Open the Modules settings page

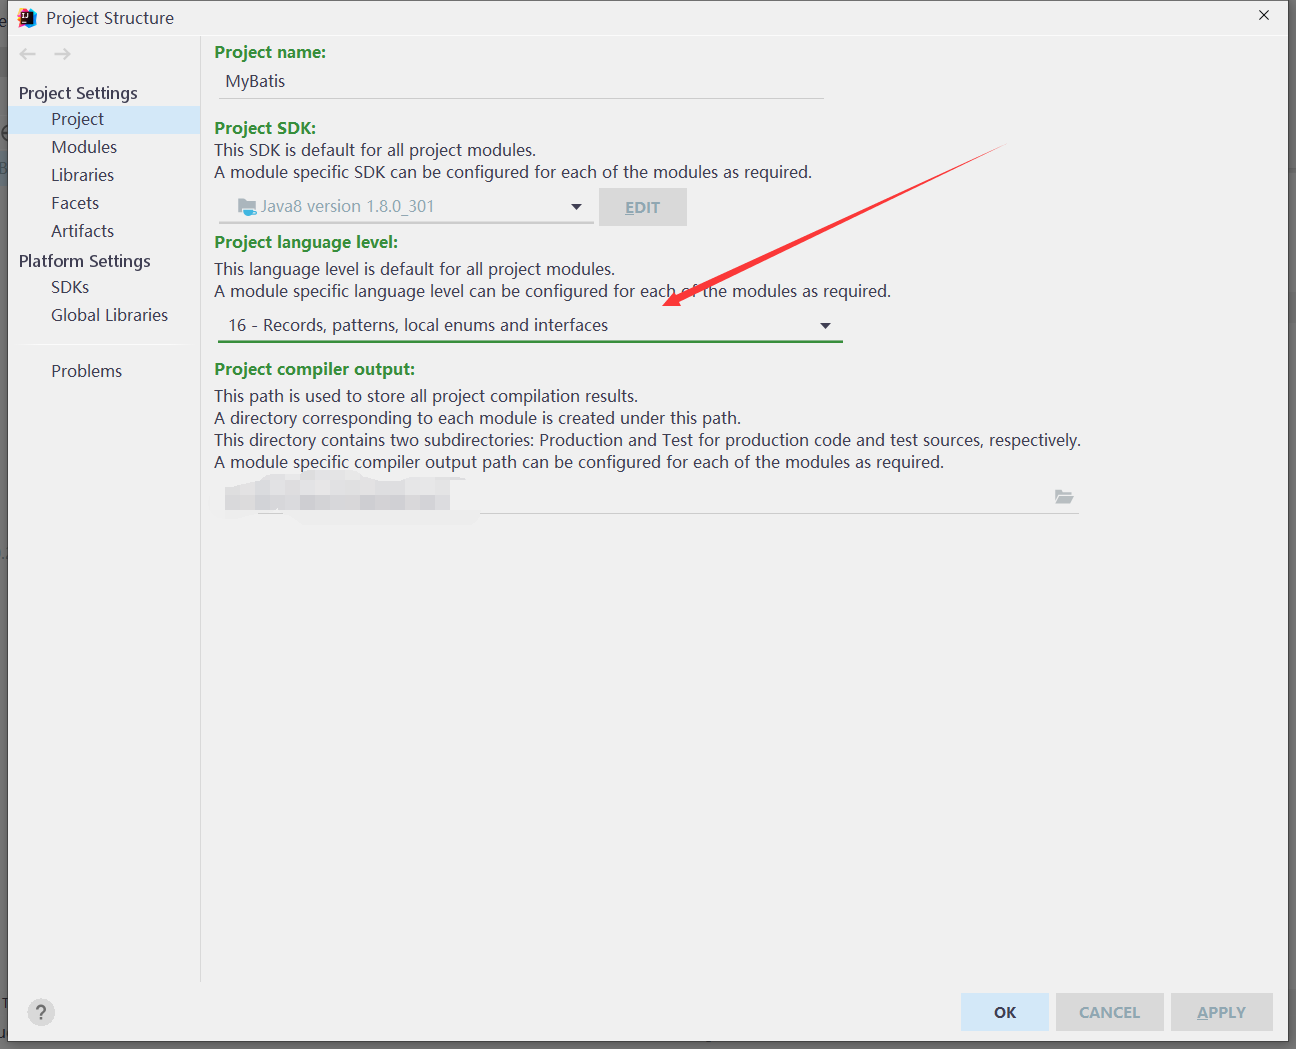point(84,147)
